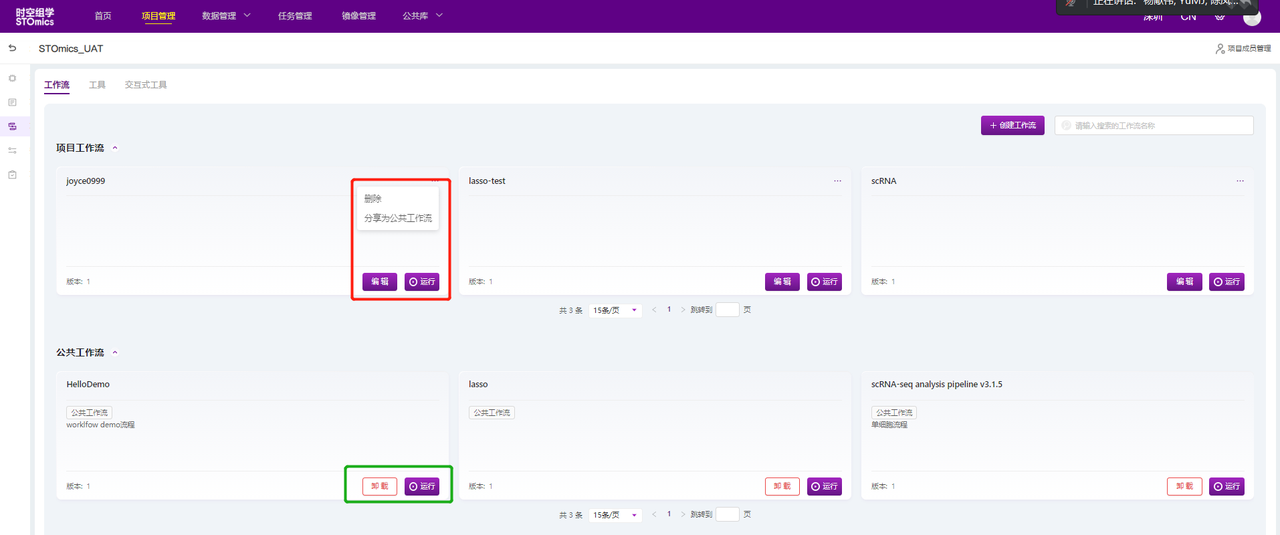Open the three-dots menu on scRNA card
This screenshot has width=1280, height=535.
(x=1239, y=181)
